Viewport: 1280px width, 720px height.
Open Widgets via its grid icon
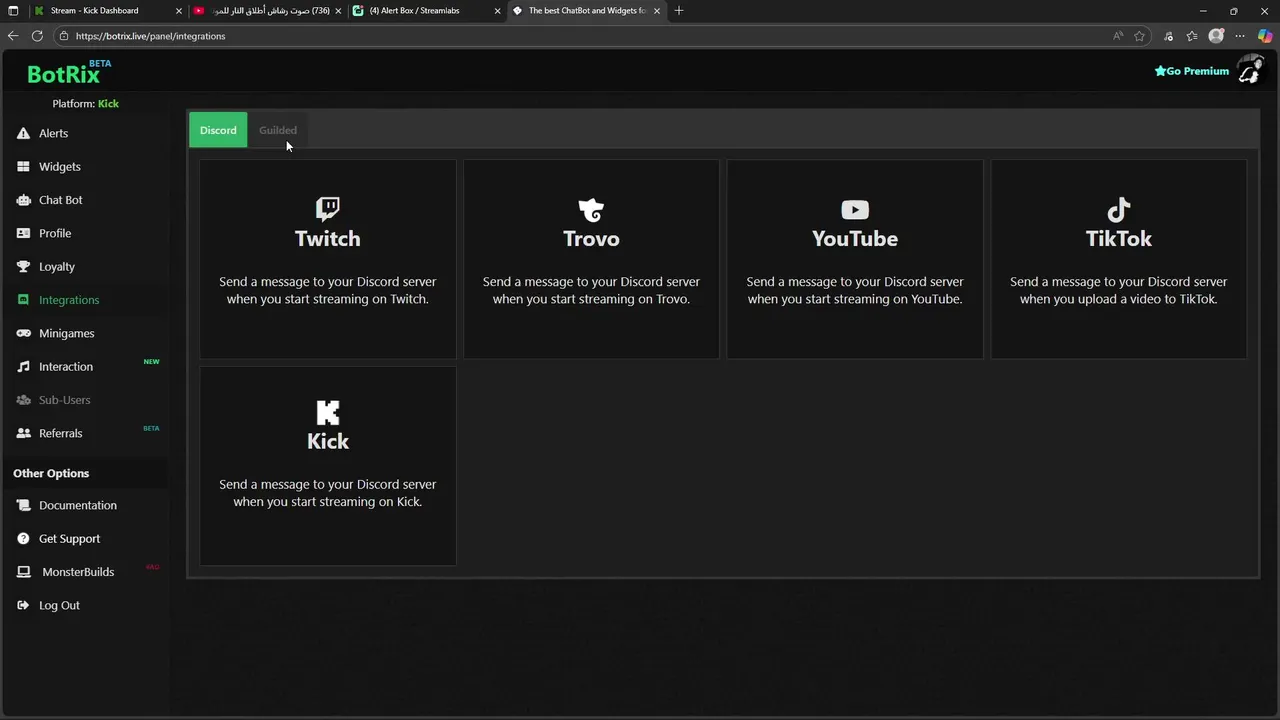(23, 167)
